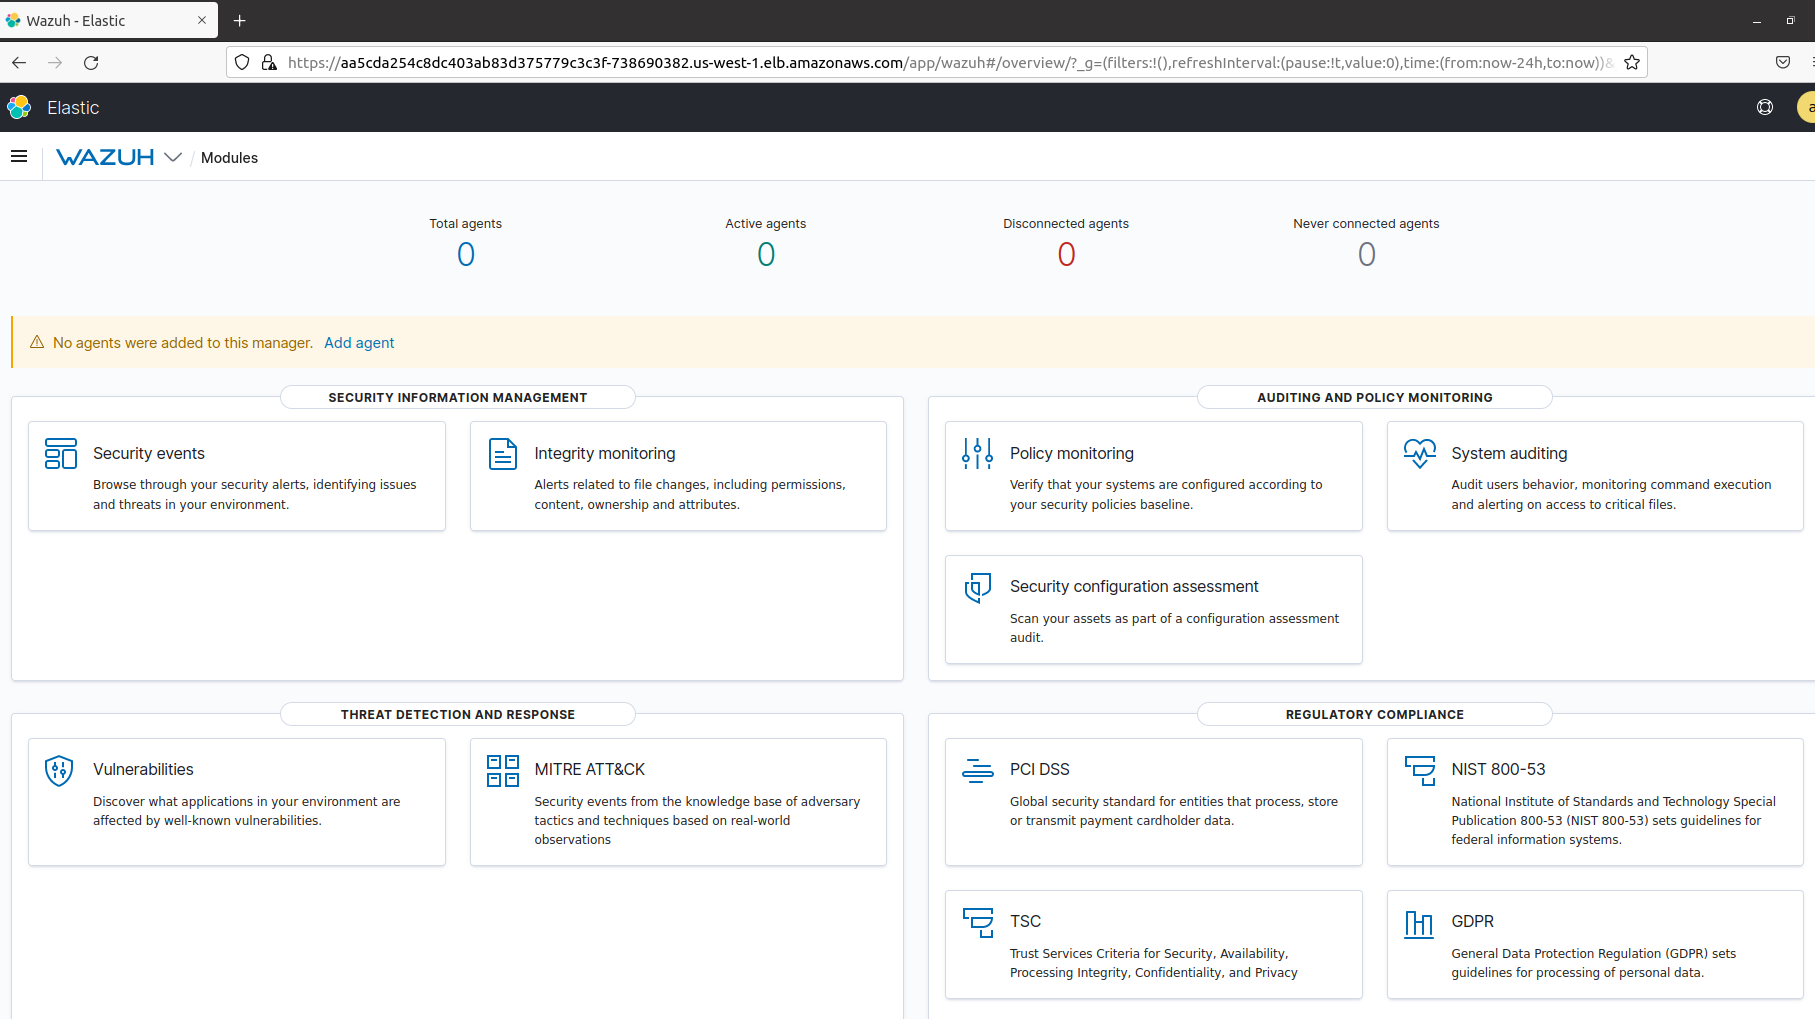Viewport: 1815px width, 1019px height.
Task: Open the Policy monitoring module title
Action: tap(1072, 453)
